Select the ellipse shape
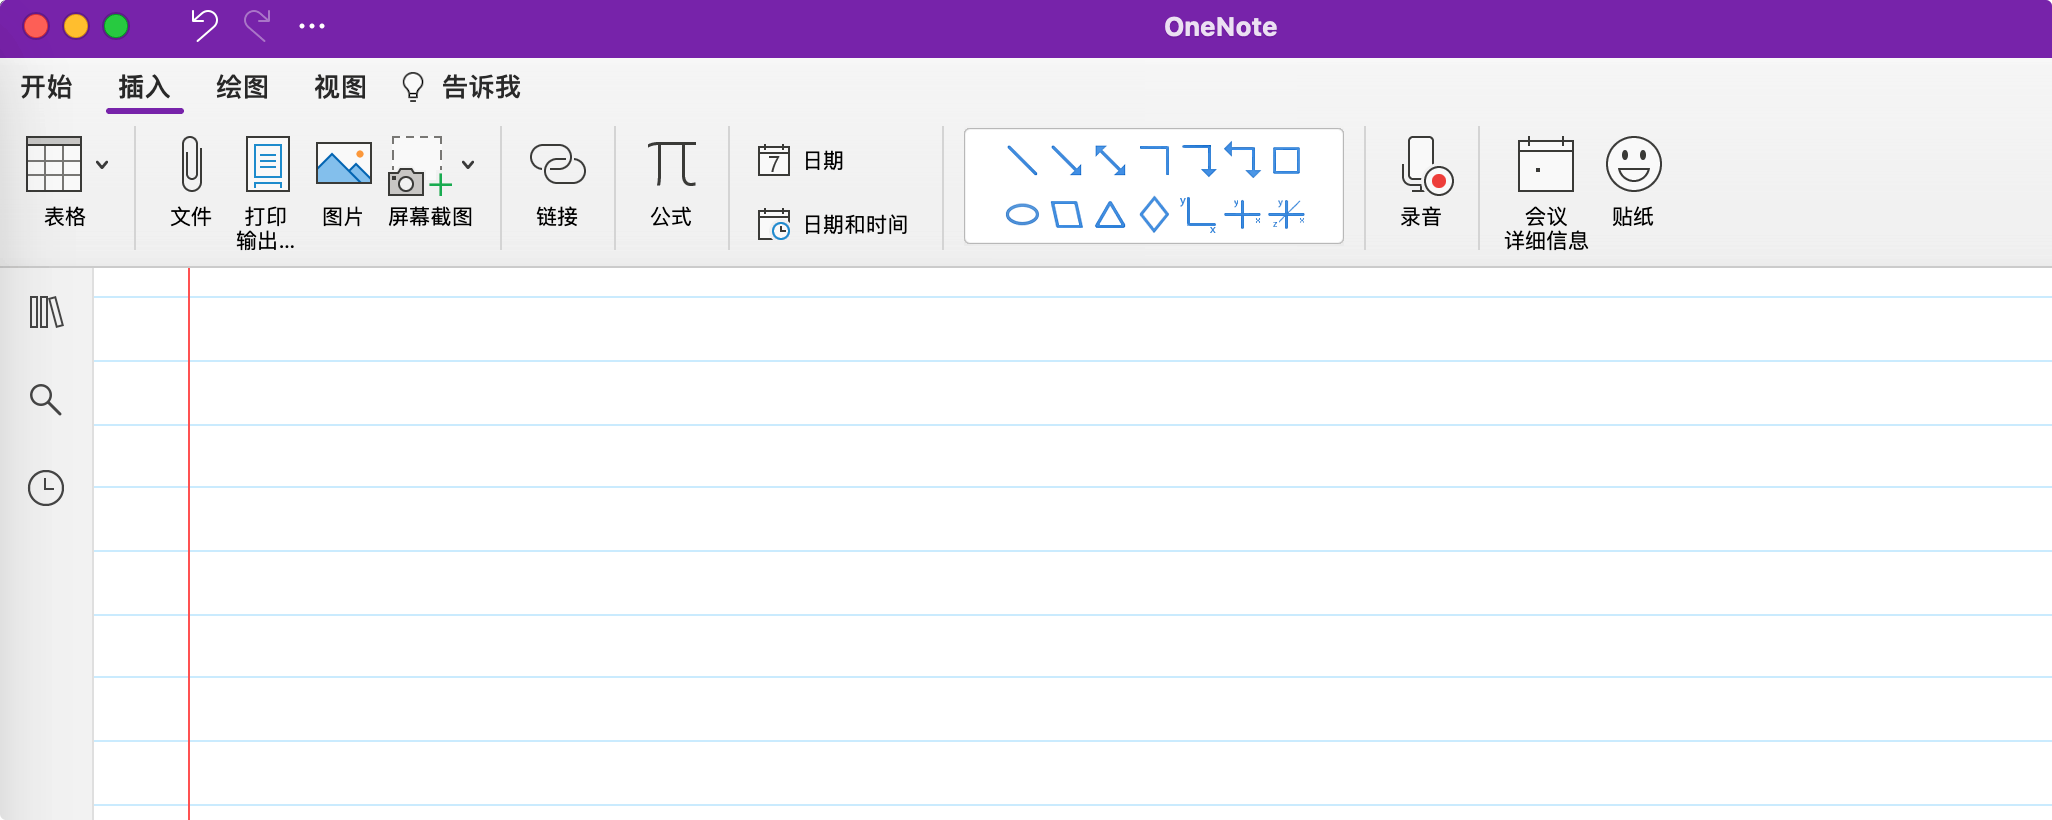The height and width of the screenshot is (820, 2052). (1022, 214)
